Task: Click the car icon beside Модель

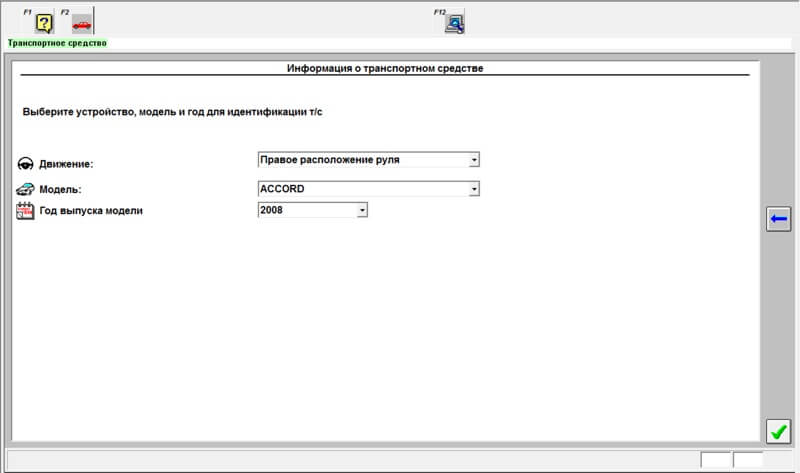Action: 26,189
